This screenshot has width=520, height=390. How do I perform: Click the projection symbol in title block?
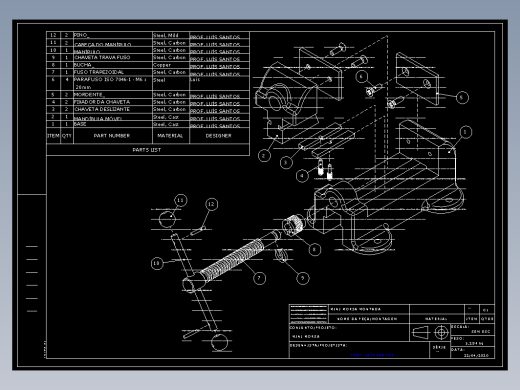pos(430,332)
